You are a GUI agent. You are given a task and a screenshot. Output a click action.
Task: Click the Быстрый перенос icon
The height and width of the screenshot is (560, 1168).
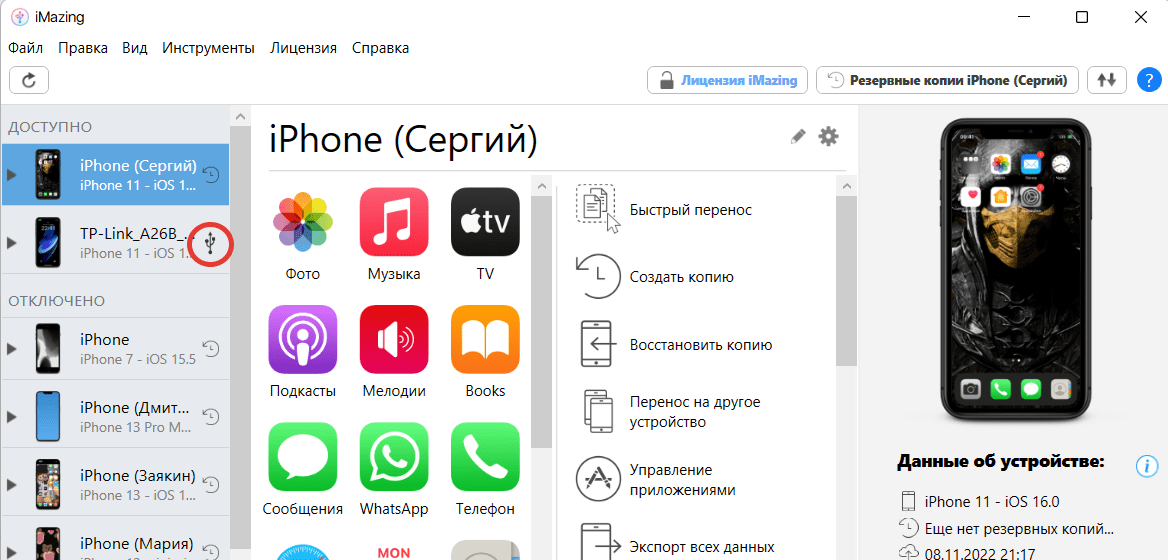coord(597,209)
